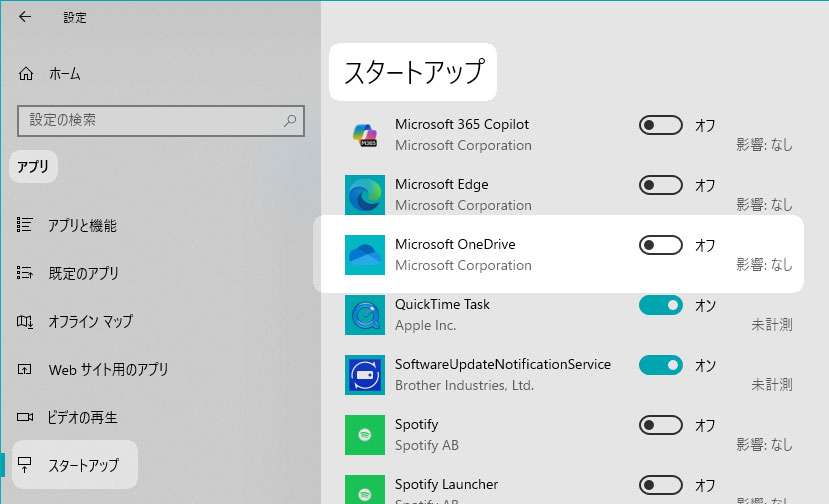The width and height of the screenshot is (829, 504).
Task: Go to ホーム in Settings
Action: [64, 74]
